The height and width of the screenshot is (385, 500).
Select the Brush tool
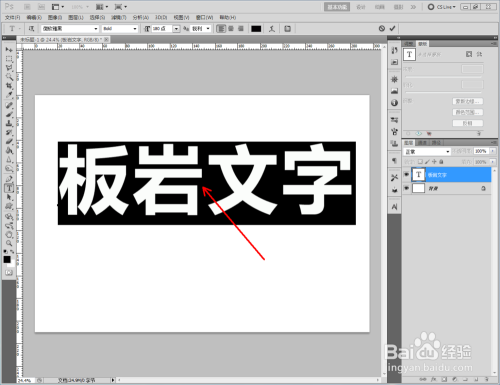click(x=9, y=114)
